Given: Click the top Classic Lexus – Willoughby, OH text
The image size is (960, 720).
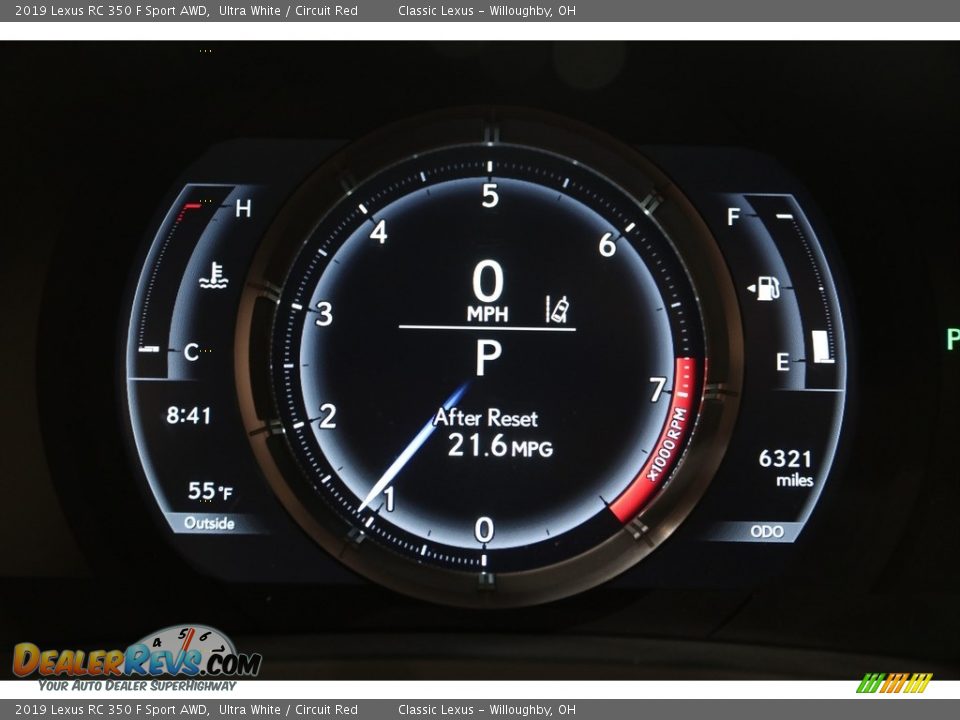Looking at the screenshot, I should 487,10.
